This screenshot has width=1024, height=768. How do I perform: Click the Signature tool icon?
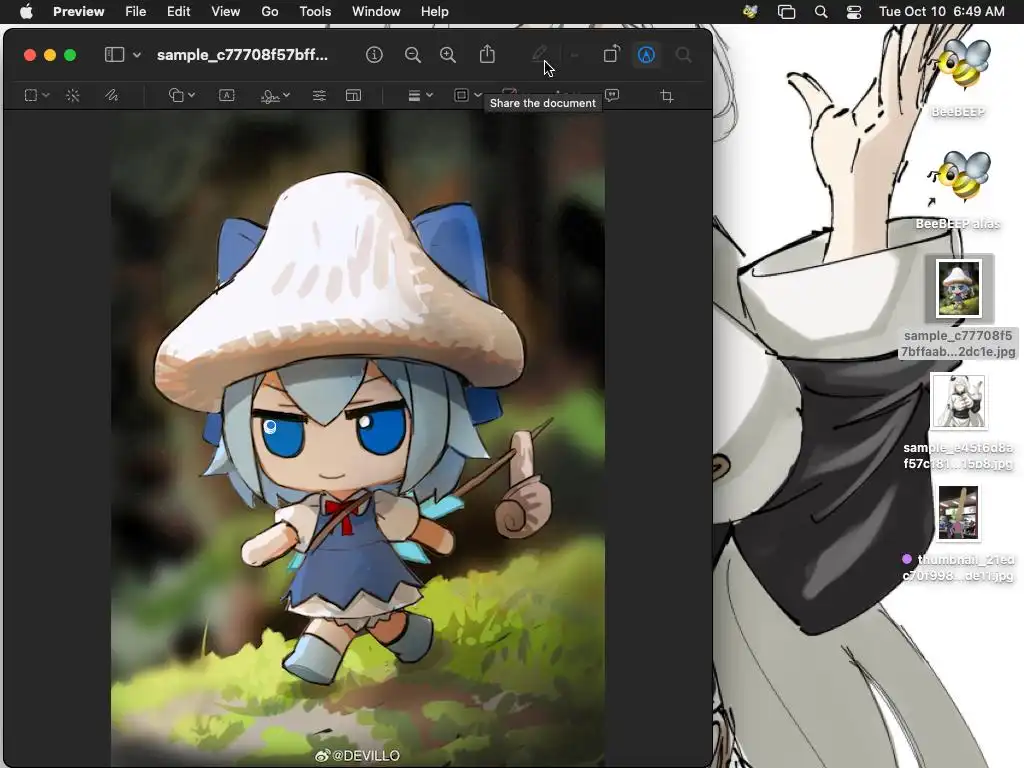(270, 96)
